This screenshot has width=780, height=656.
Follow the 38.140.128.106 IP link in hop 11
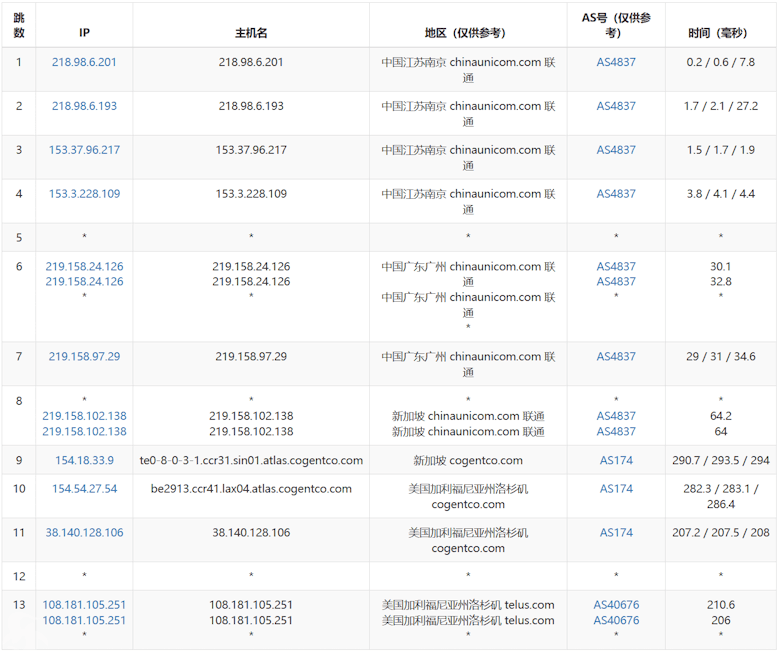84,533
